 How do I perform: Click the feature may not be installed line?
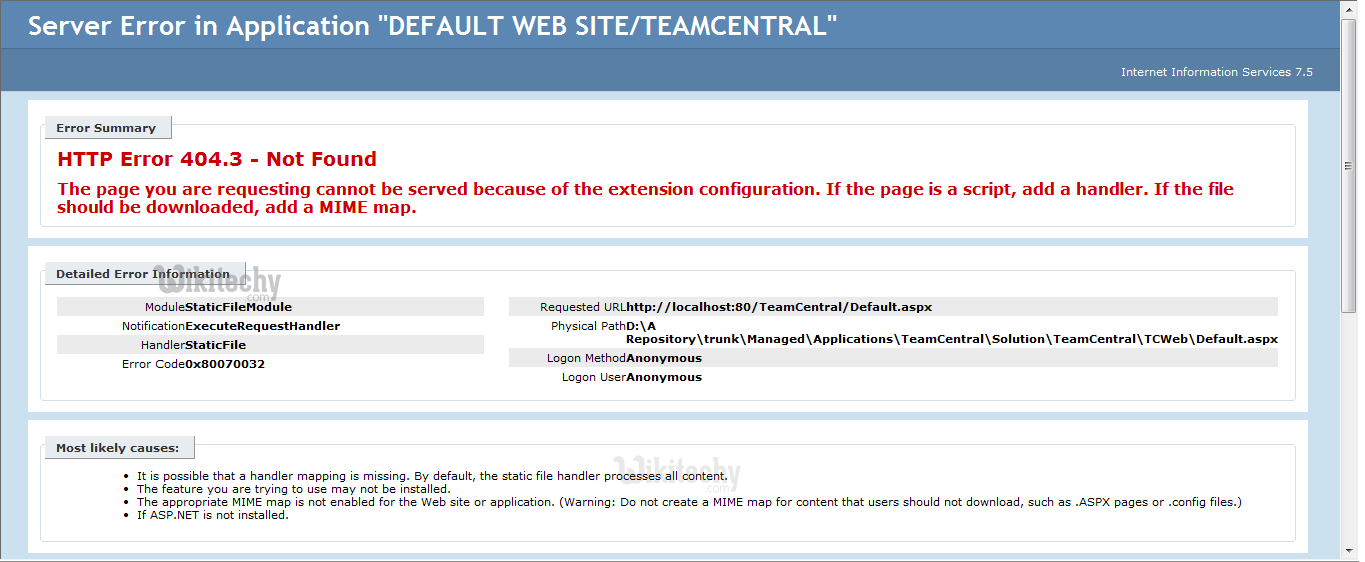[294, 489]
